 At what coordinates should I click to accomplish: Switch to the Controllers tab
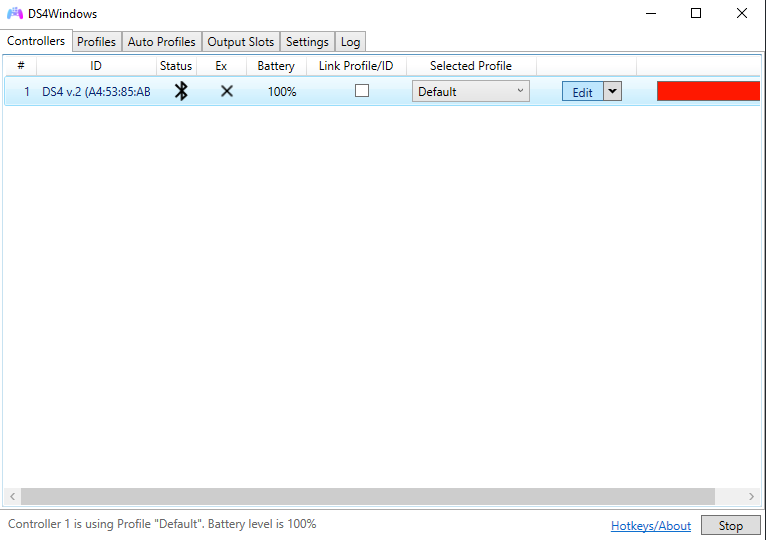pos(36,41)
